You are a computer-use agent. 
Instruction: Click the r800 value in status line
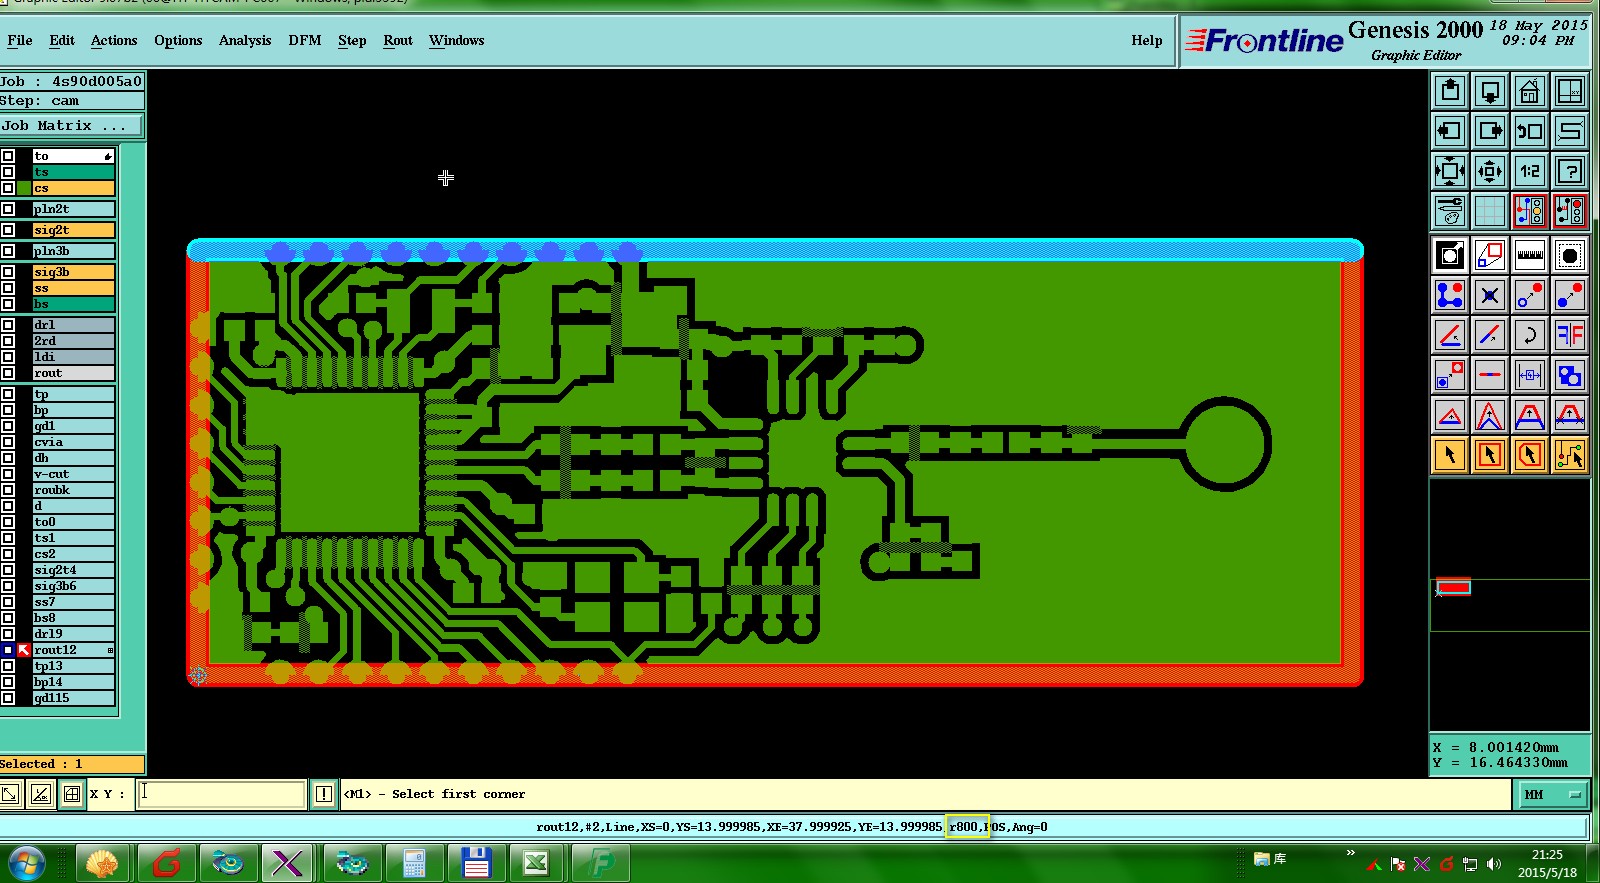tap(966, 827)
